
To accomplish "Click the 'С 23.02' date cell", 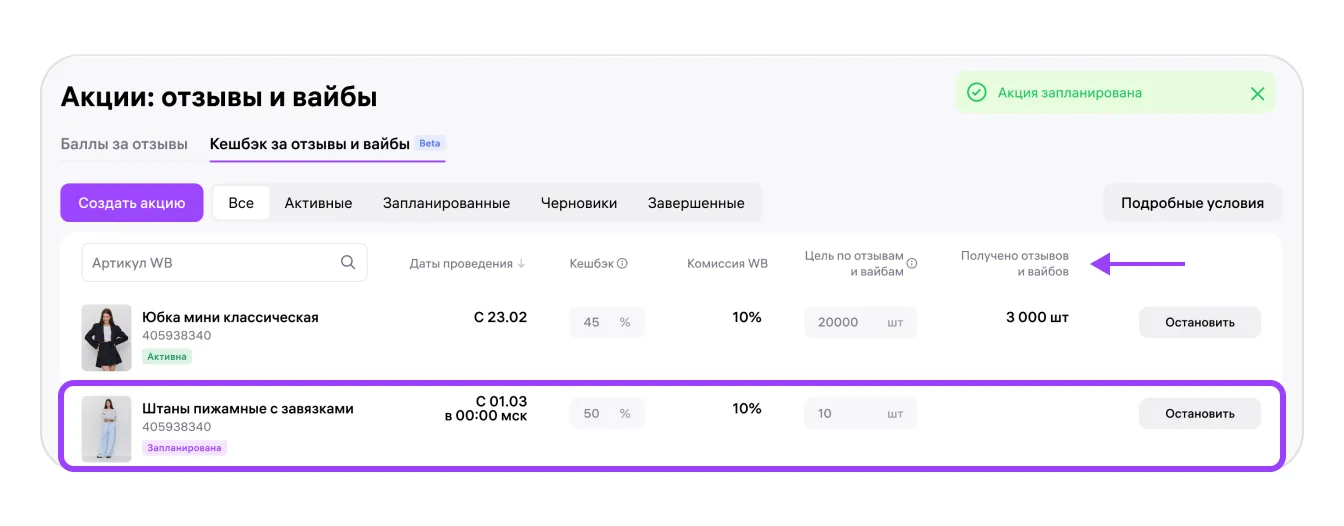I will point(500,317).
